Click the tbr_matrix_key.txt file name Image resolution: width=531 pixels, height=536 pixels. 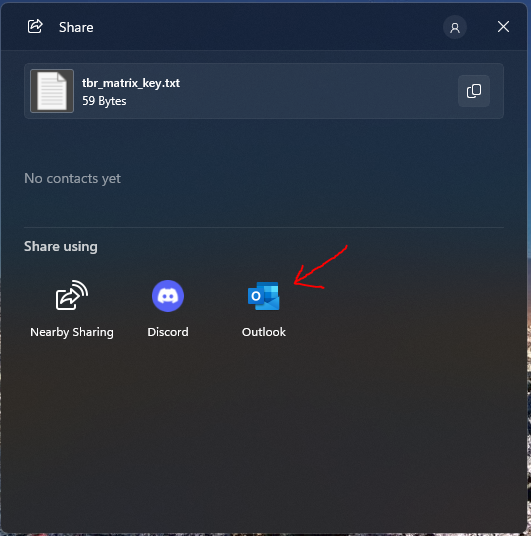pos(131,83)
